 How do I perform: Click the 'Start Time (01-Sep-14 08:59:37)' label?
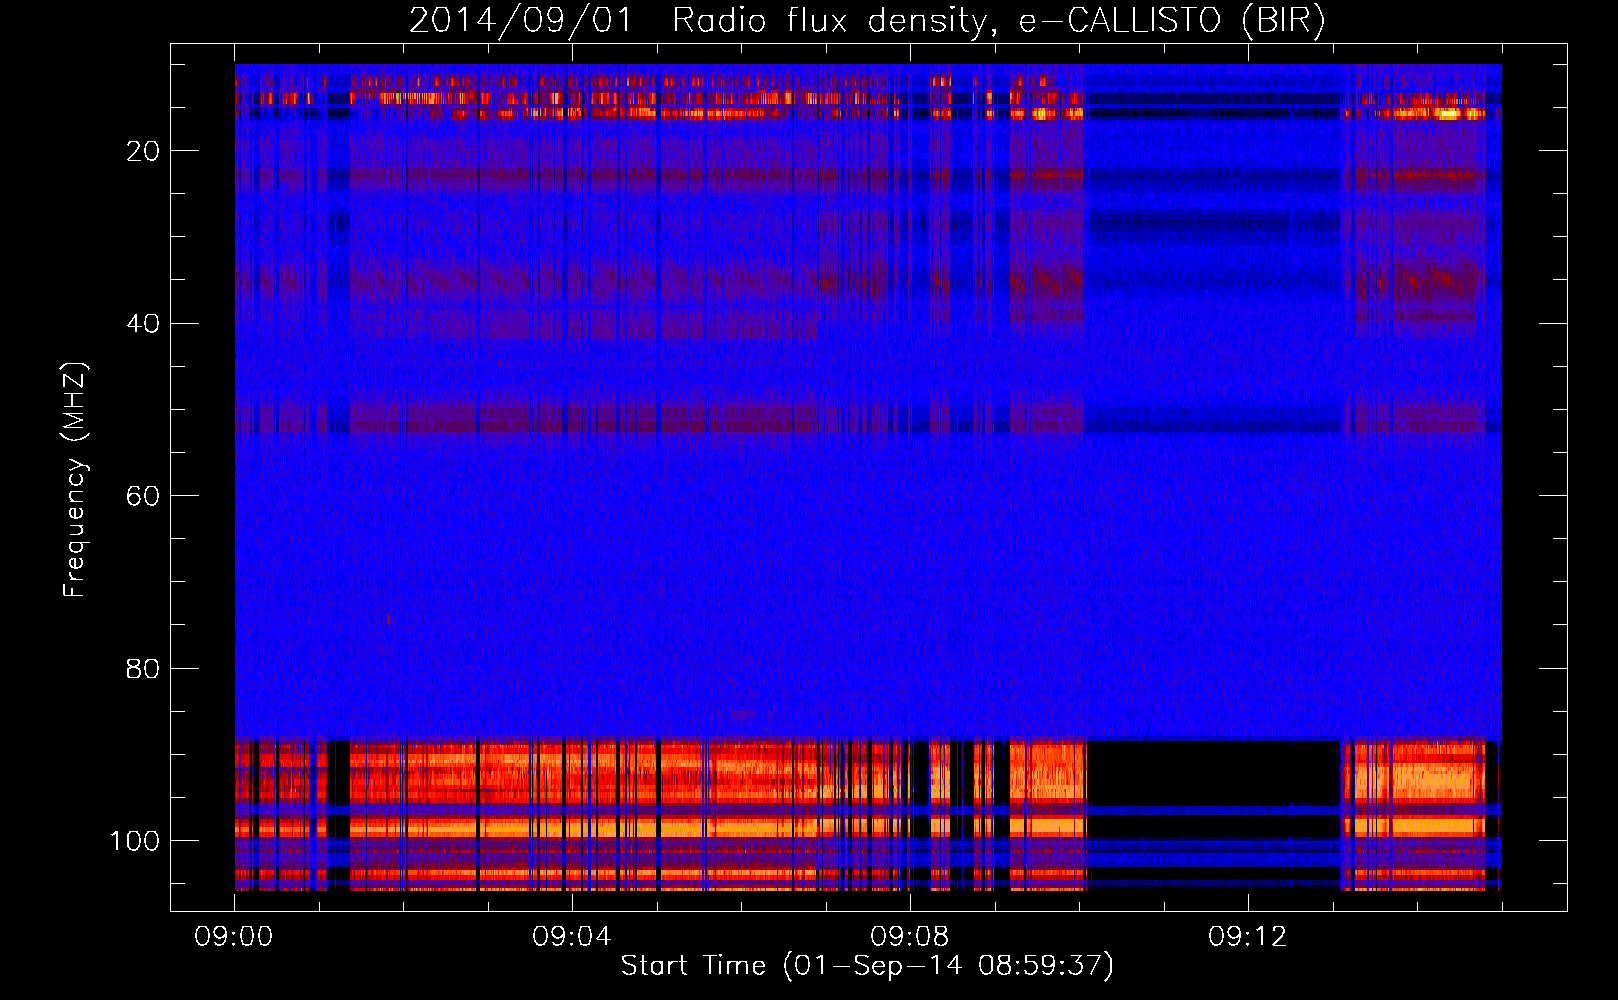tap(867, 966)
